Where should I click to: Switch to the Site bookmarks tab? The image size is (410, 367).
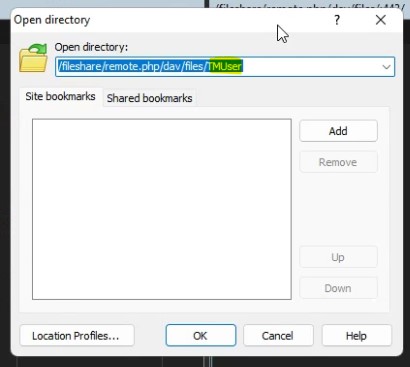coord(60,97)
